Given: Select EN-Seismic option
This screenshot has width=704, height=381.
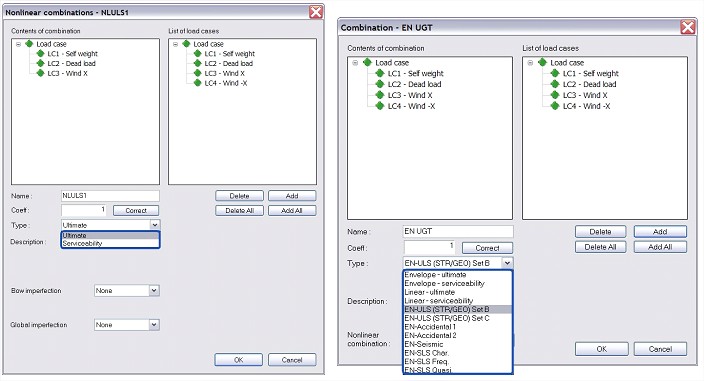Looking at the screenshot, I should (x=458, y=344).
